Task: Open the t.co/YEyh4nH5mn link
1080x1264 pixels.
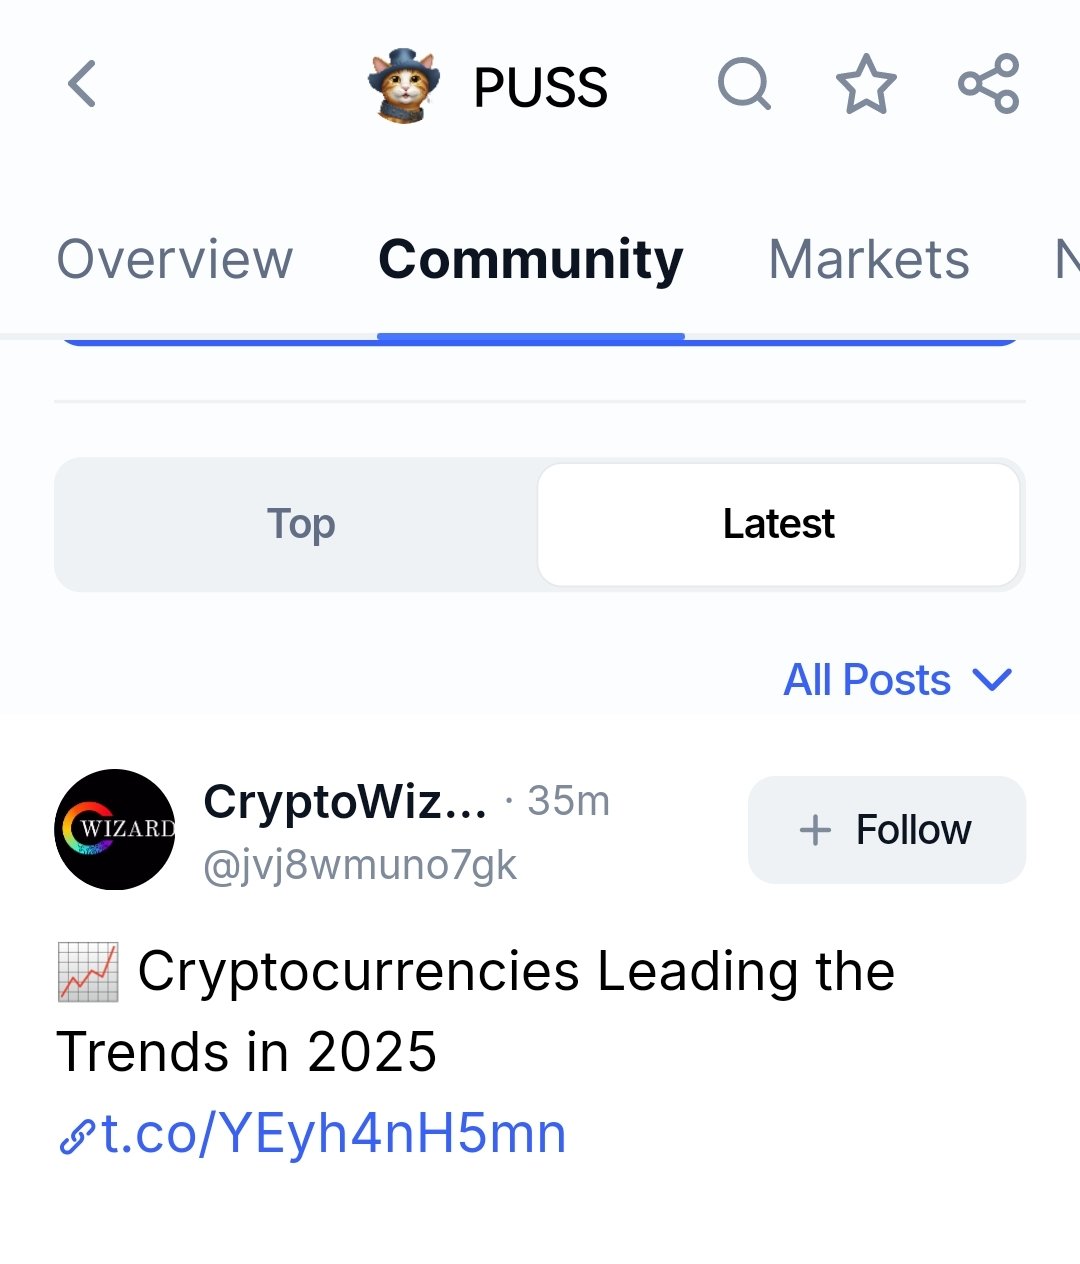Action: point(334,1134)
